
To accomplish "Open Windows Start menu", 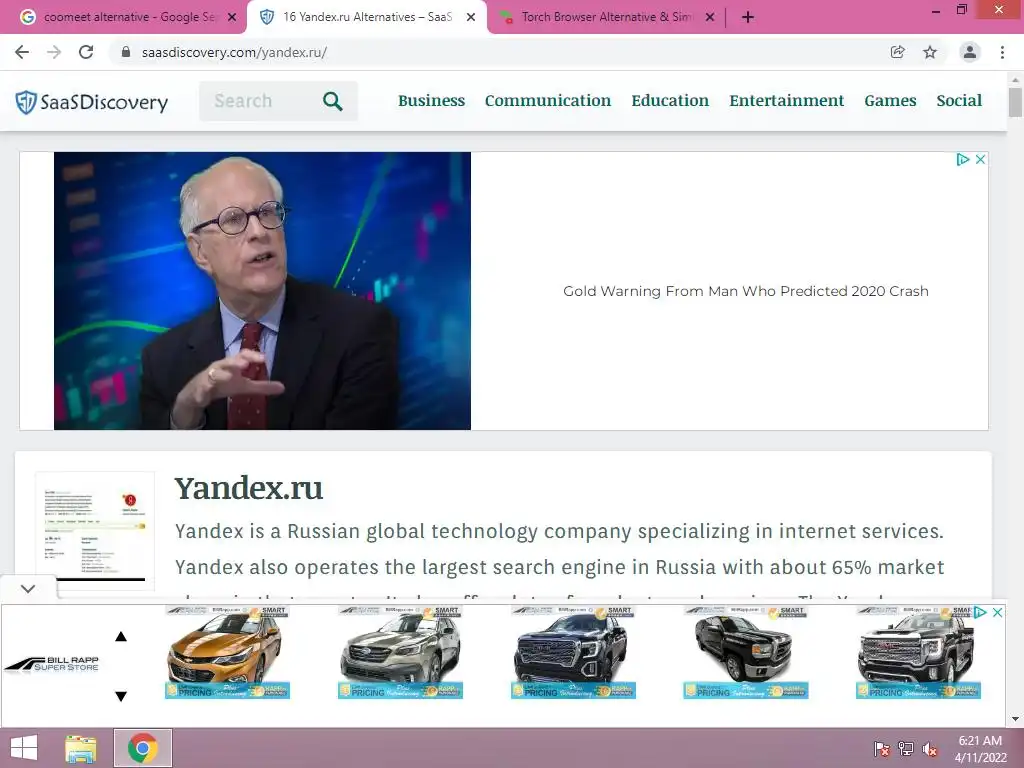I will pyautogui.click(x=24, y=748).
